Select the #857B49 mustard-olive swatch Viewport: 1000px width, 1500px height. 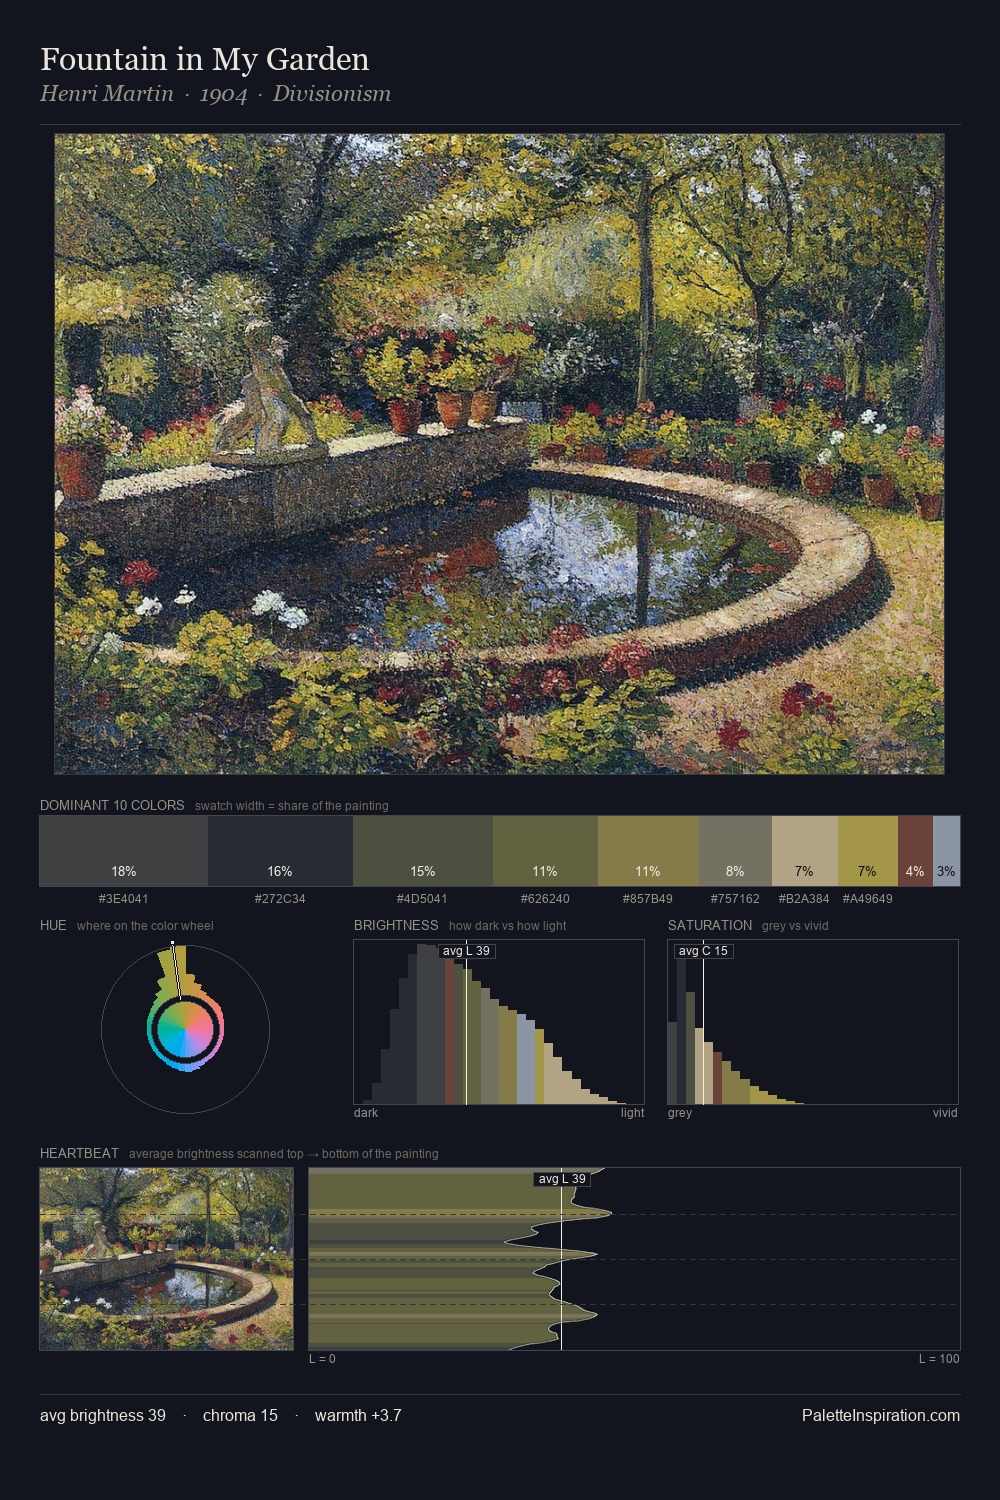pyautogui.click(x=648, y=851)
